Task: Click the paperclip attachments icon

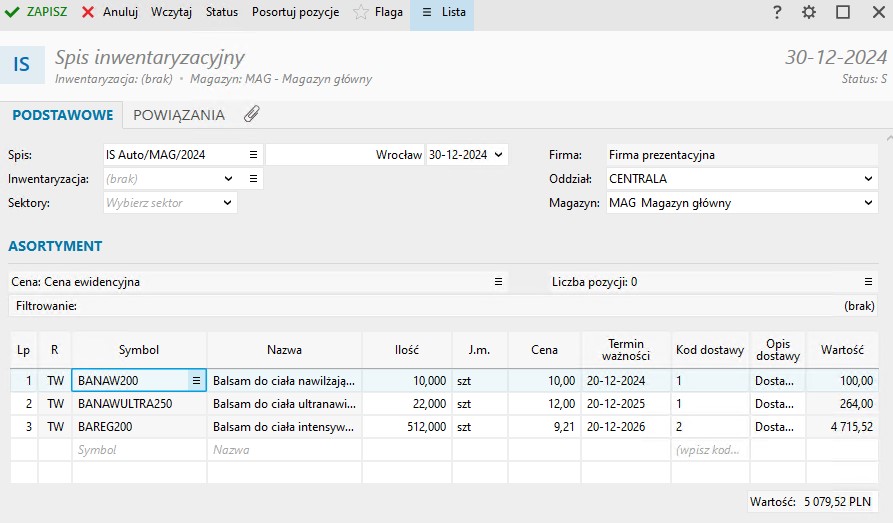Action: [252, 114]
